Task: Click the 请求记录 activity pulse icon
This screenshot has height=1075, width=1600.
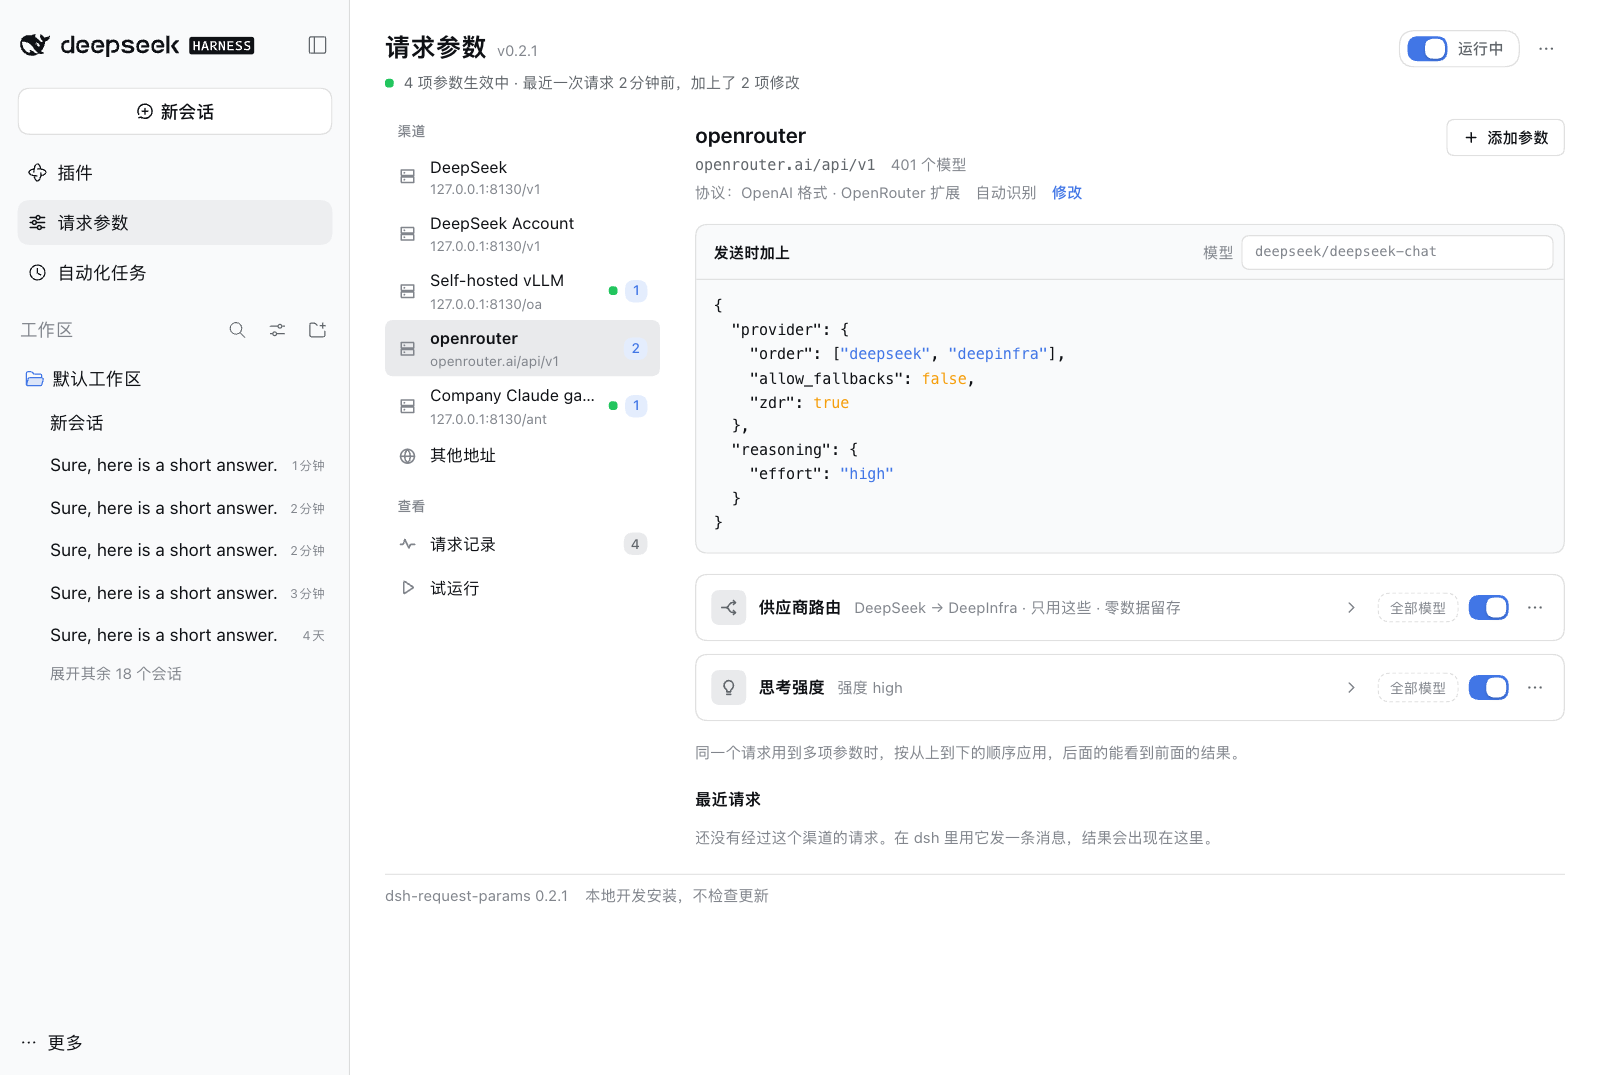Action: (407, 544)
